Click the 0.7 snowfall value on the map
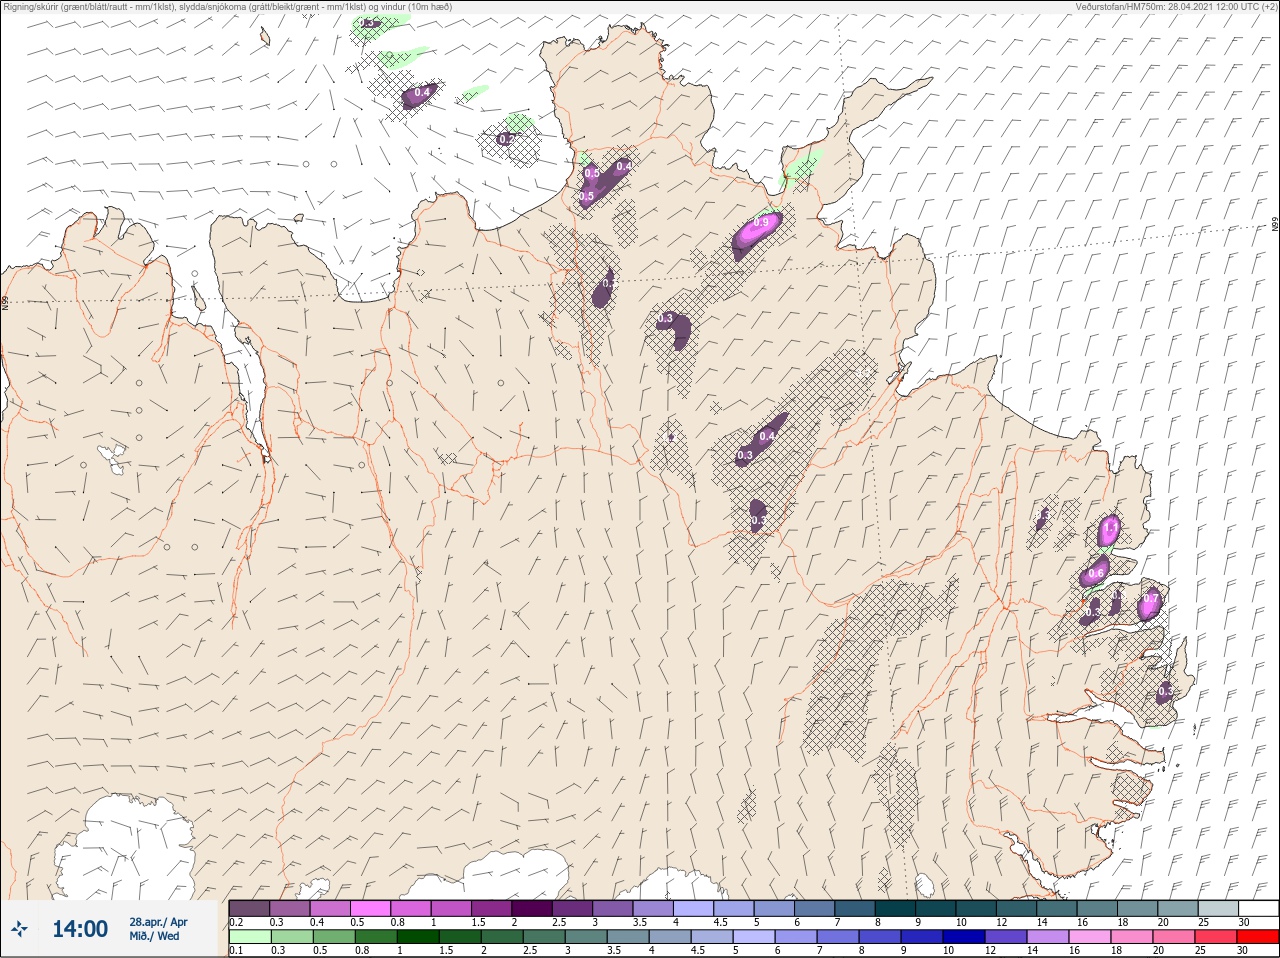 coord(1150,600)
